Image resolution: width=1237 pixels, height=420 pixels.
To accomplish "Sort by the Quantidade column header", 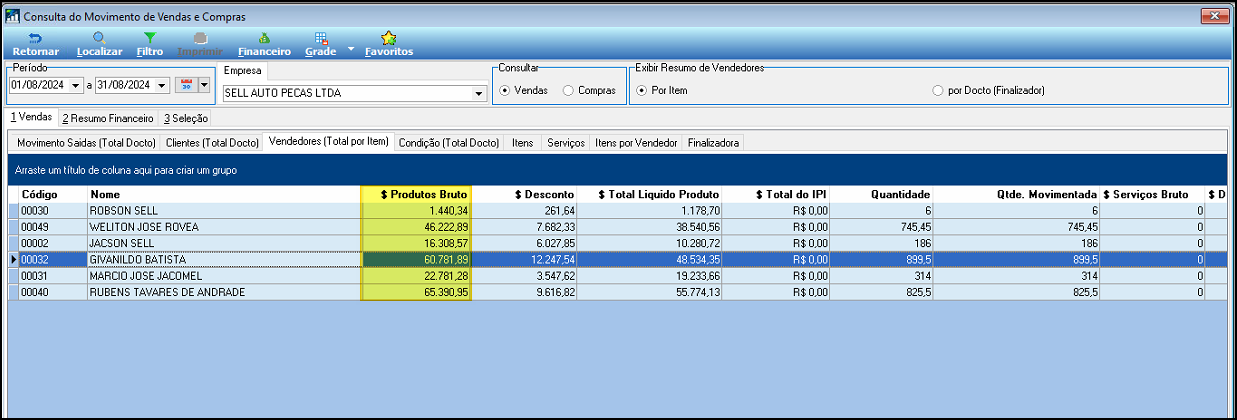I will [884, 194].
